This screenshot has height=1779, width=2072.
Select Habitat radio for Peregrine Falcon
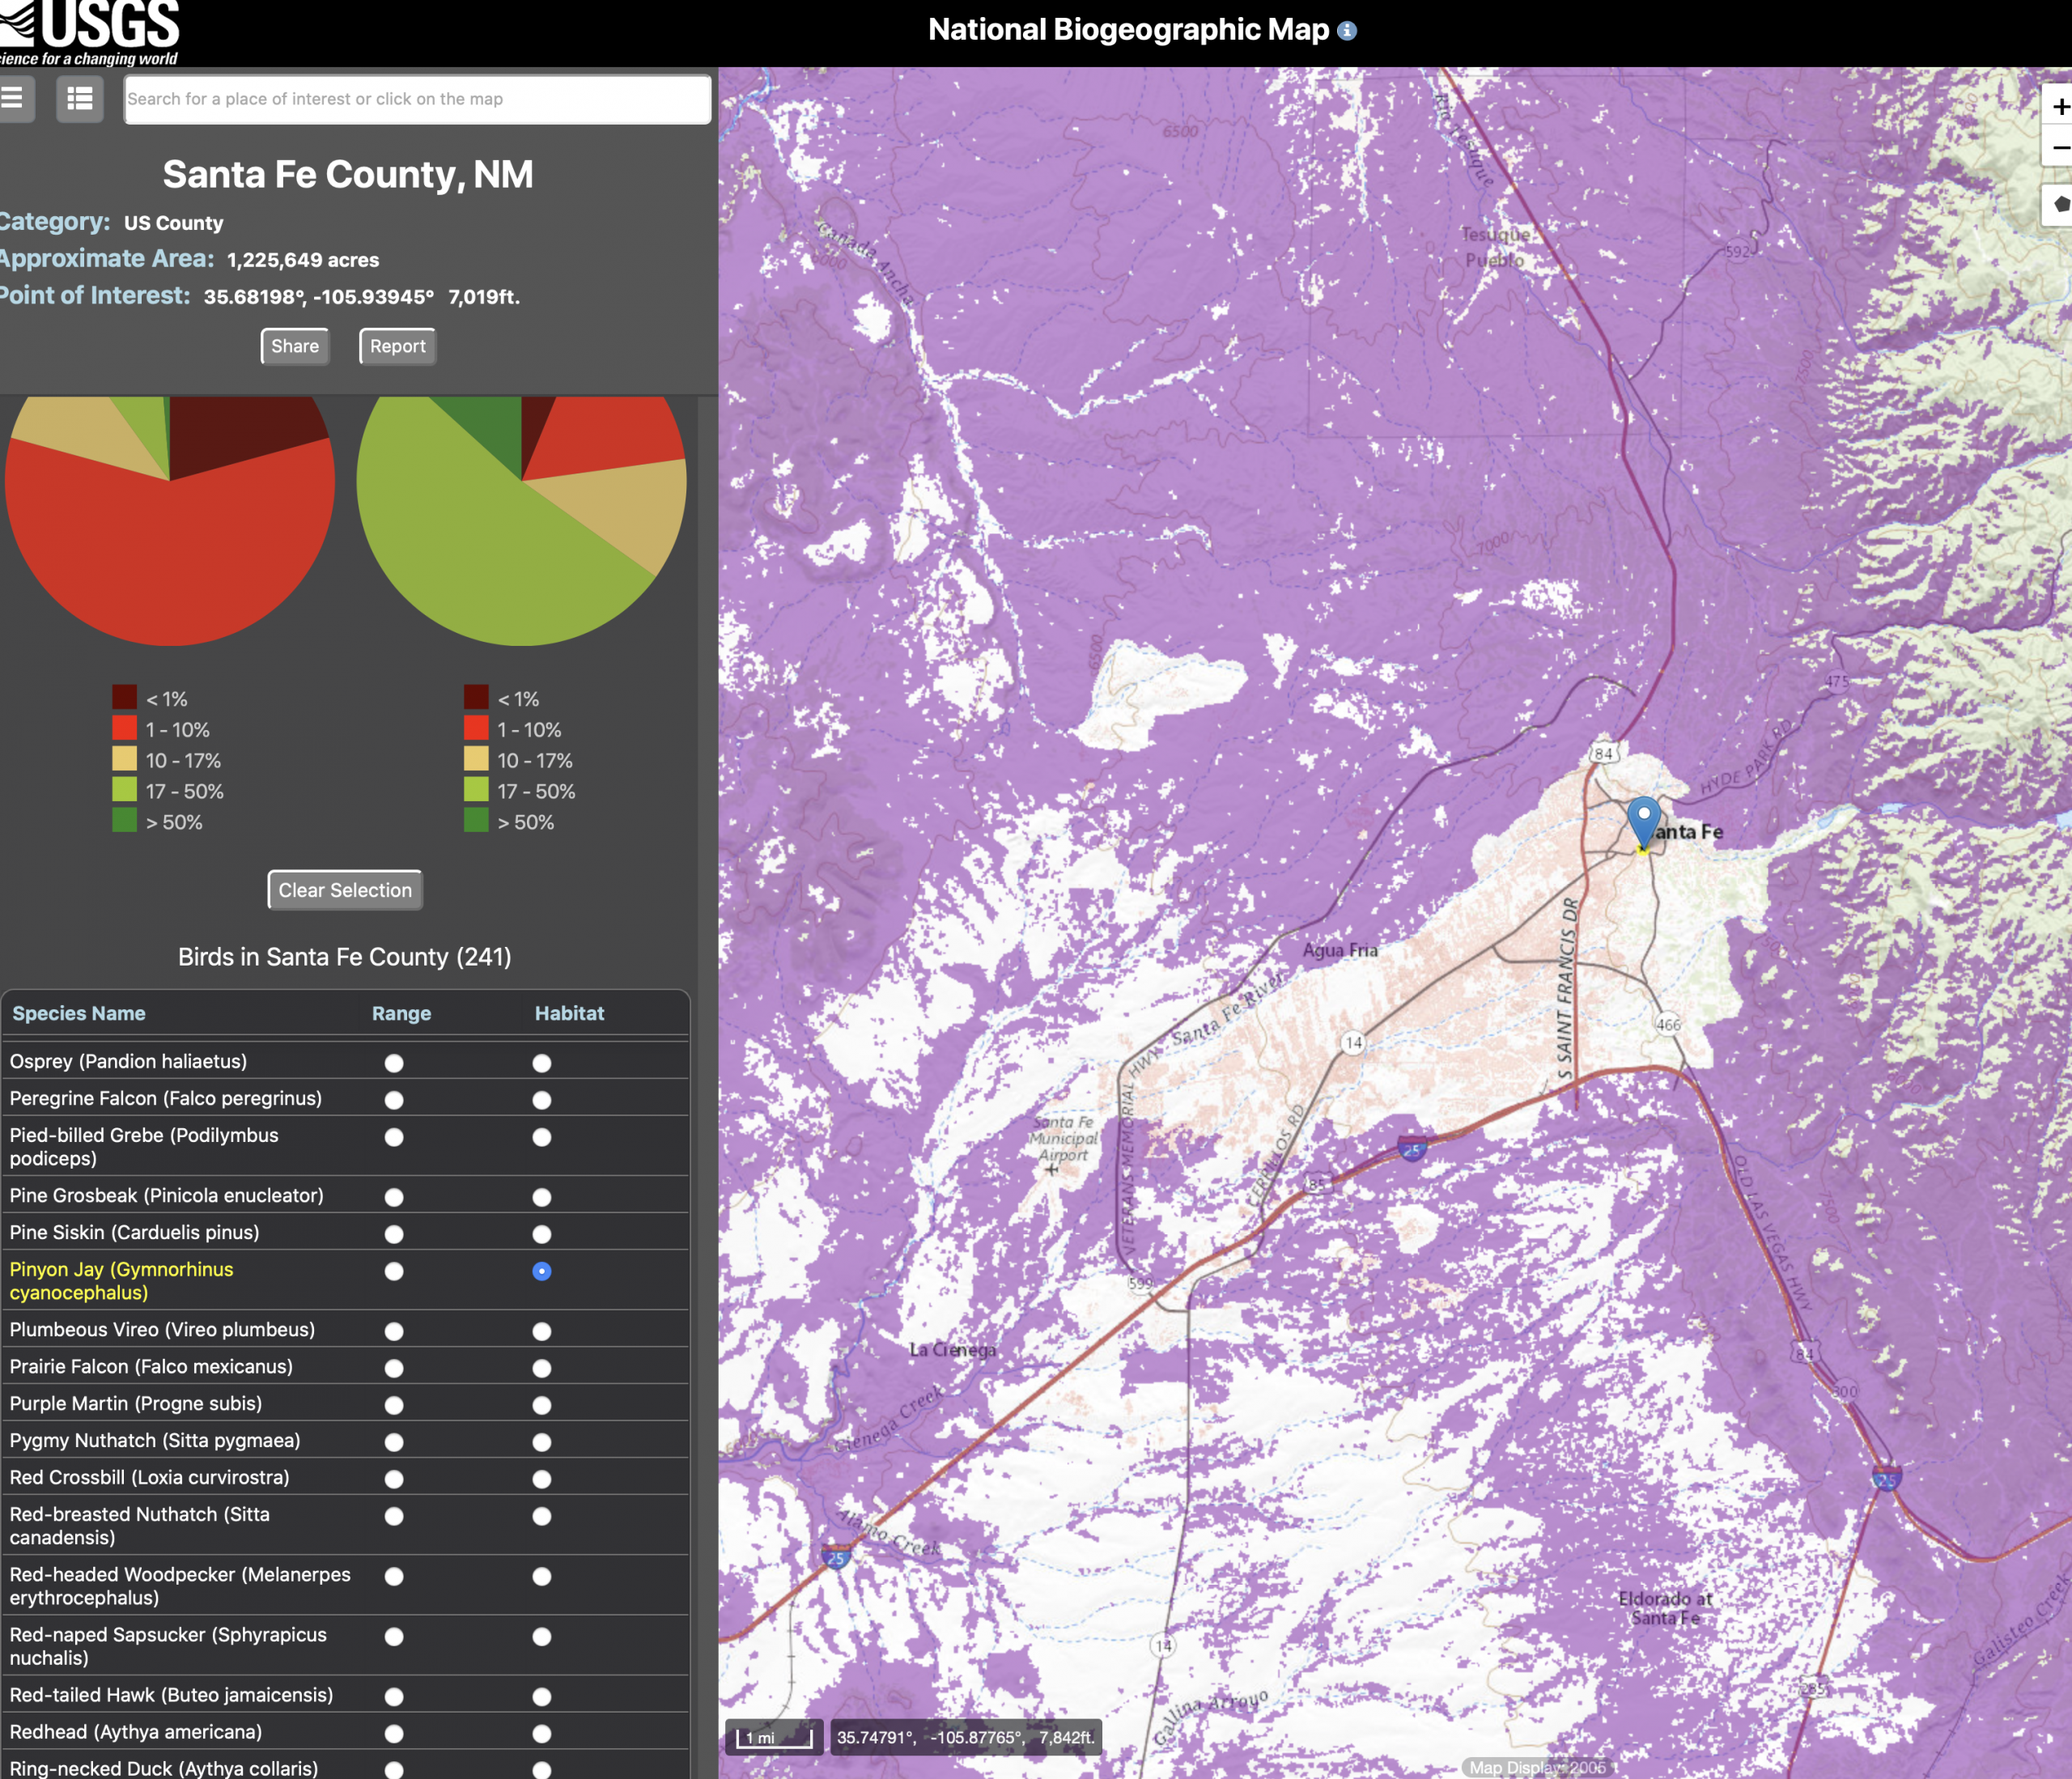point(542,1100)
